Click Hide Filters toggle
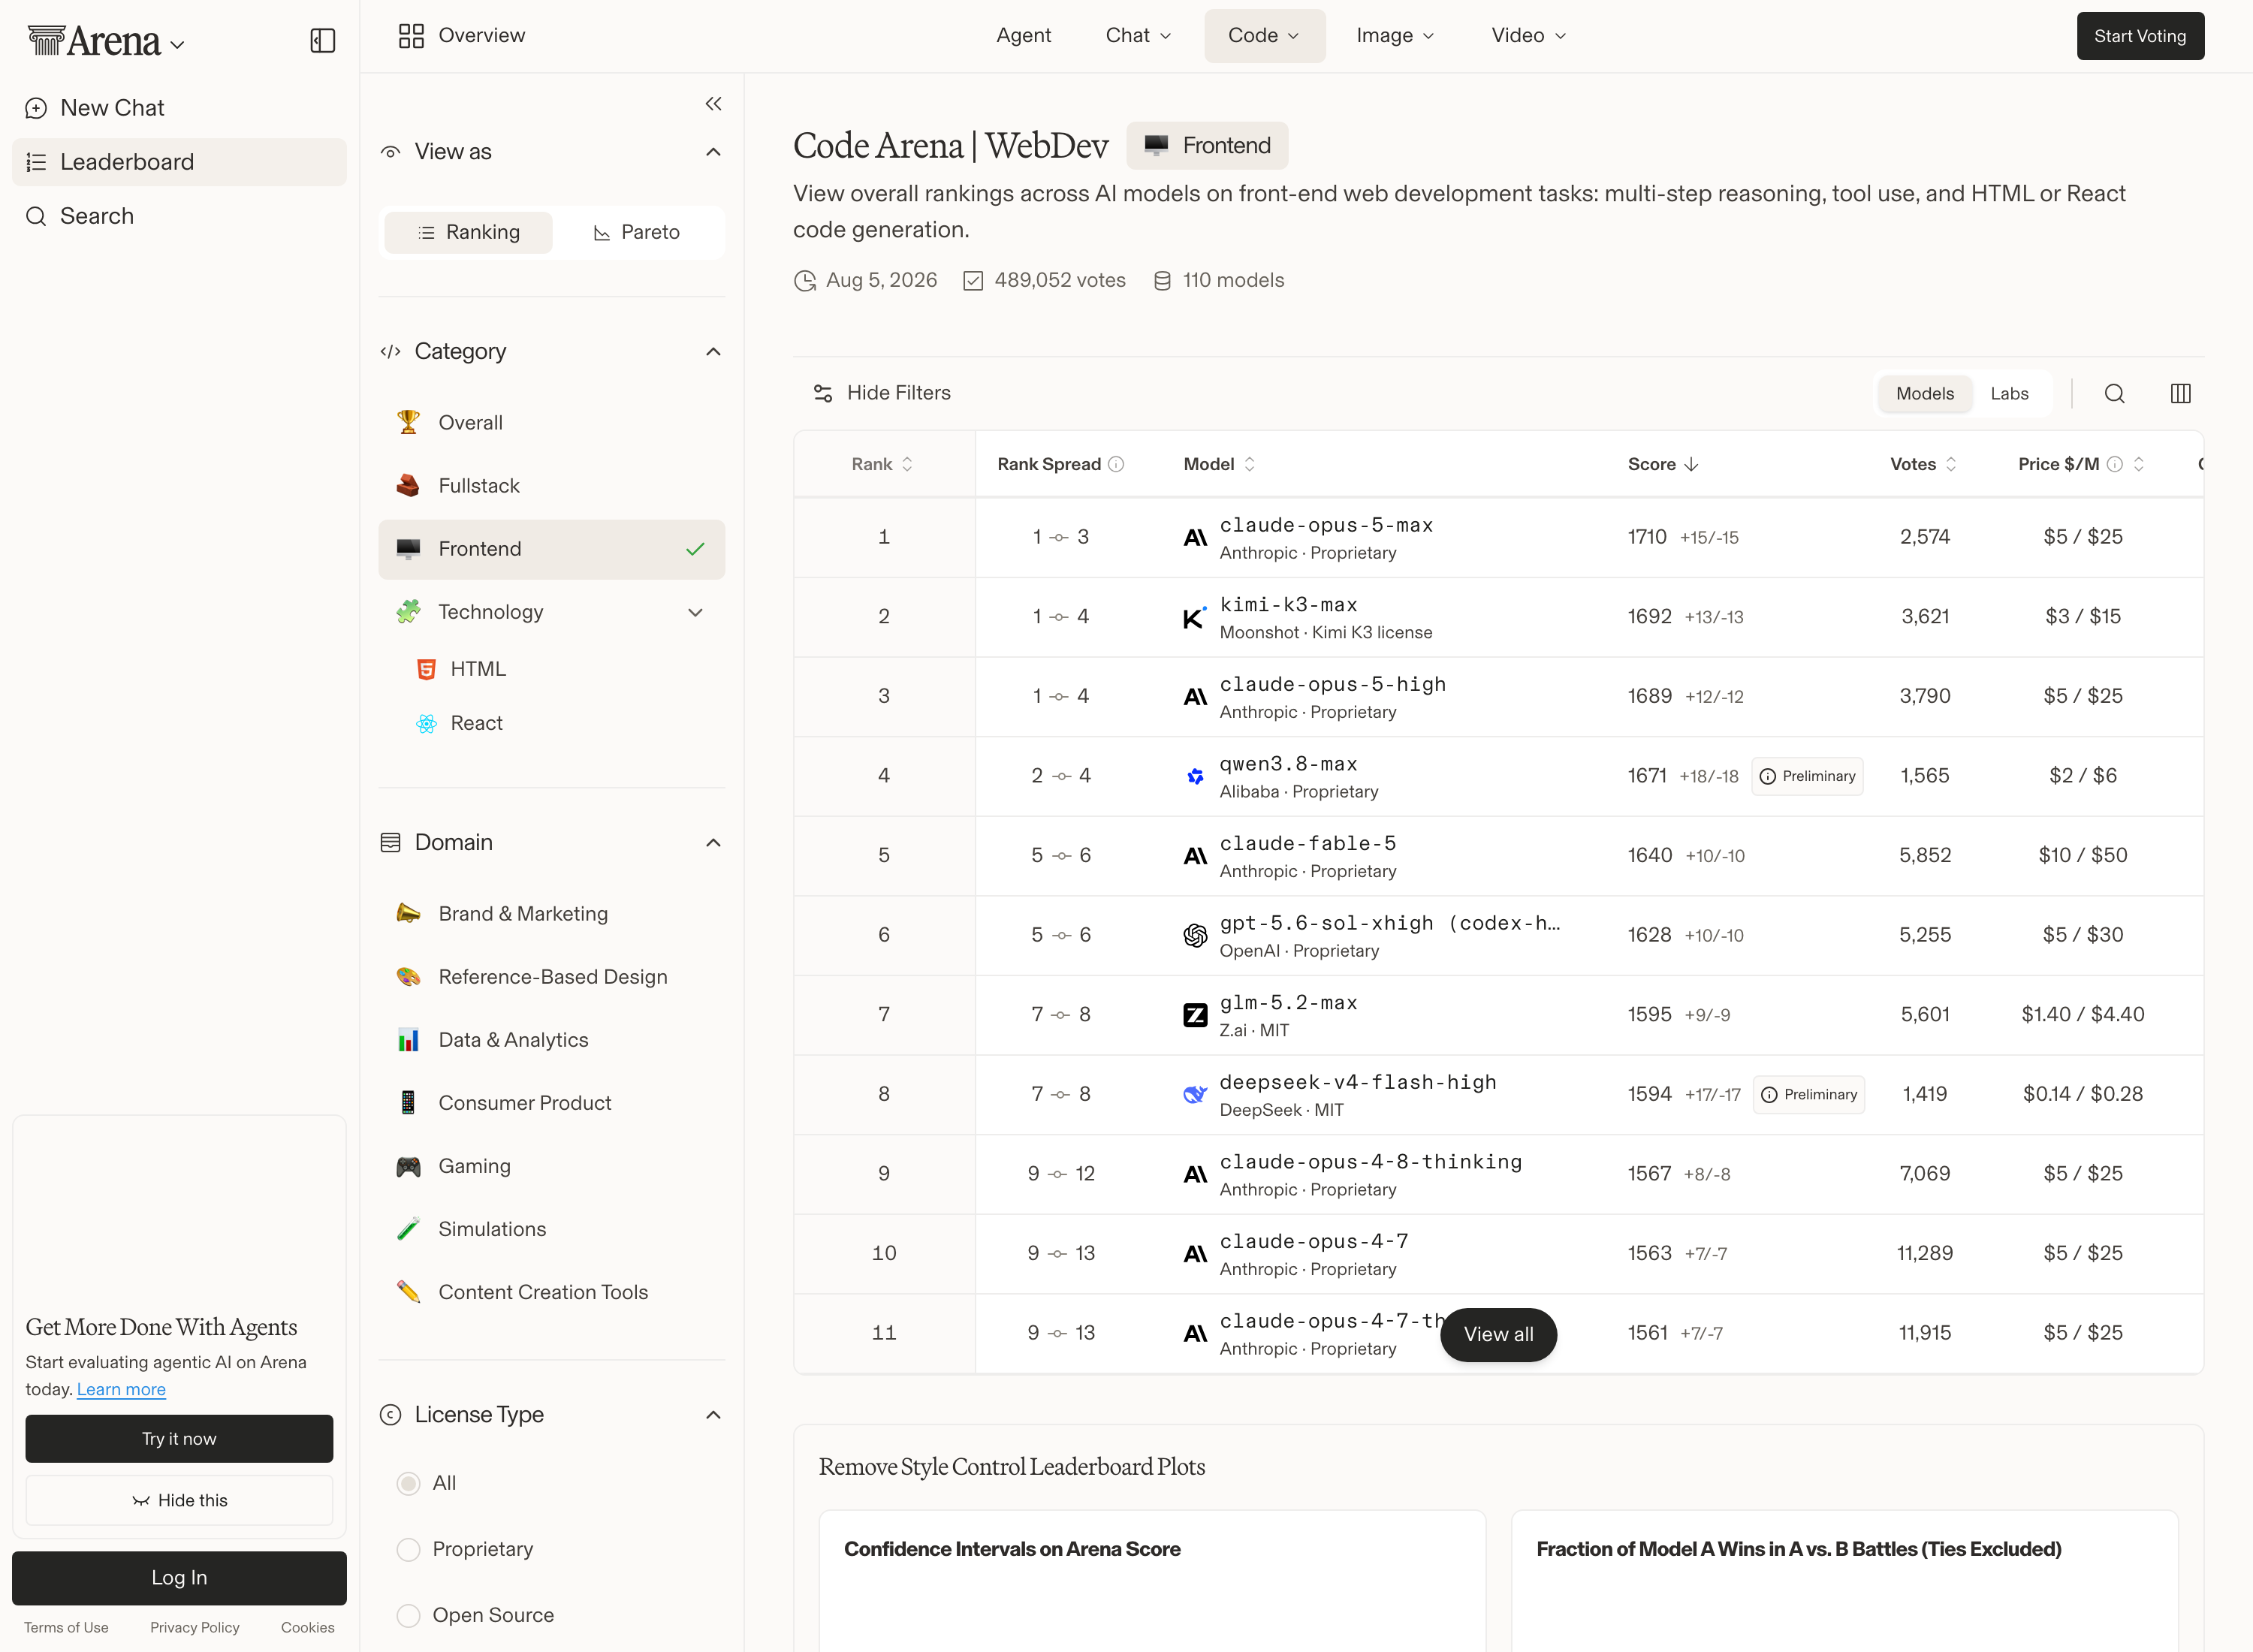This screenshot has width=2253, height=1652. pyautogui.click(x=882, y=393)
